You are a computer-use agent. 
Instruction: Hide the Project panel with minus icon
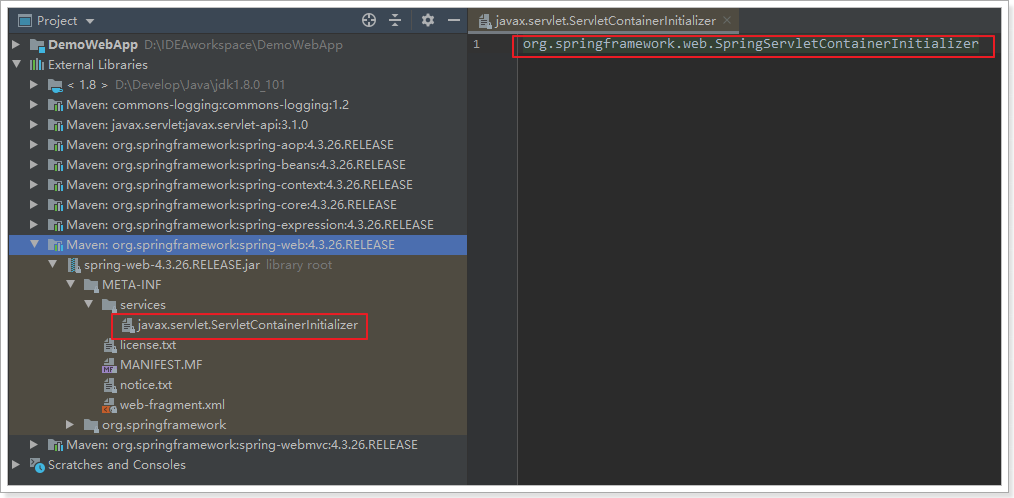[x=453, y=21]
